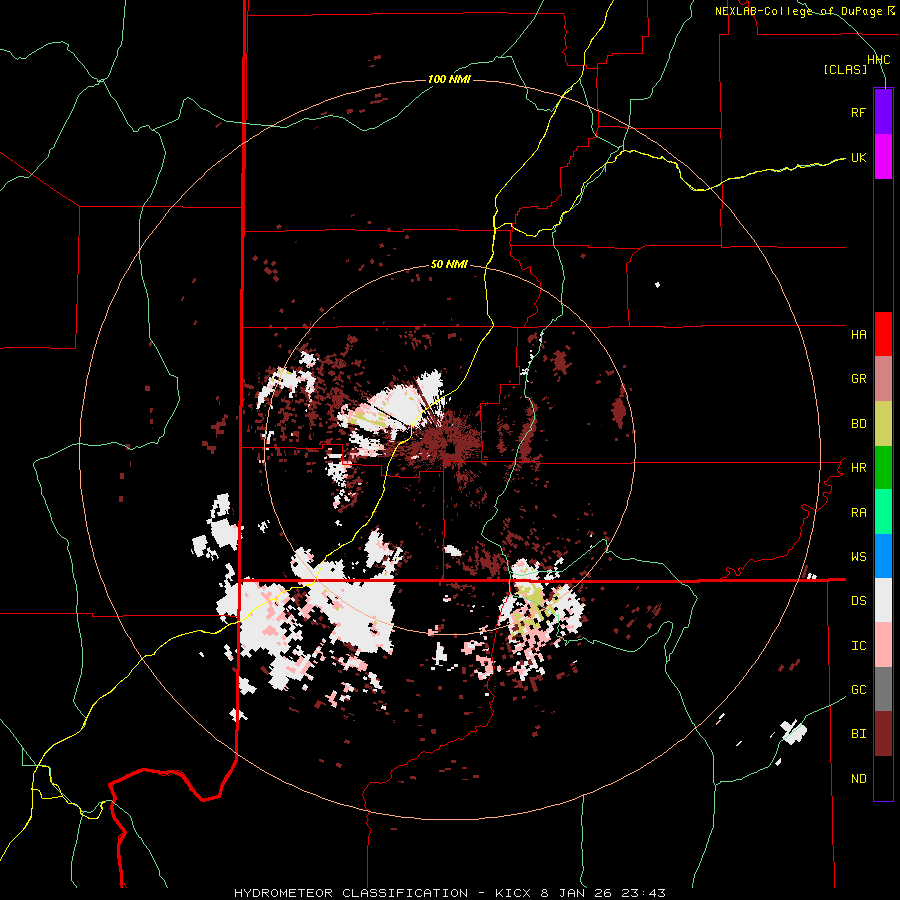Click the WS blue legend swatch
The width and height of the screenshot is (900, 900).
[883, 556]
